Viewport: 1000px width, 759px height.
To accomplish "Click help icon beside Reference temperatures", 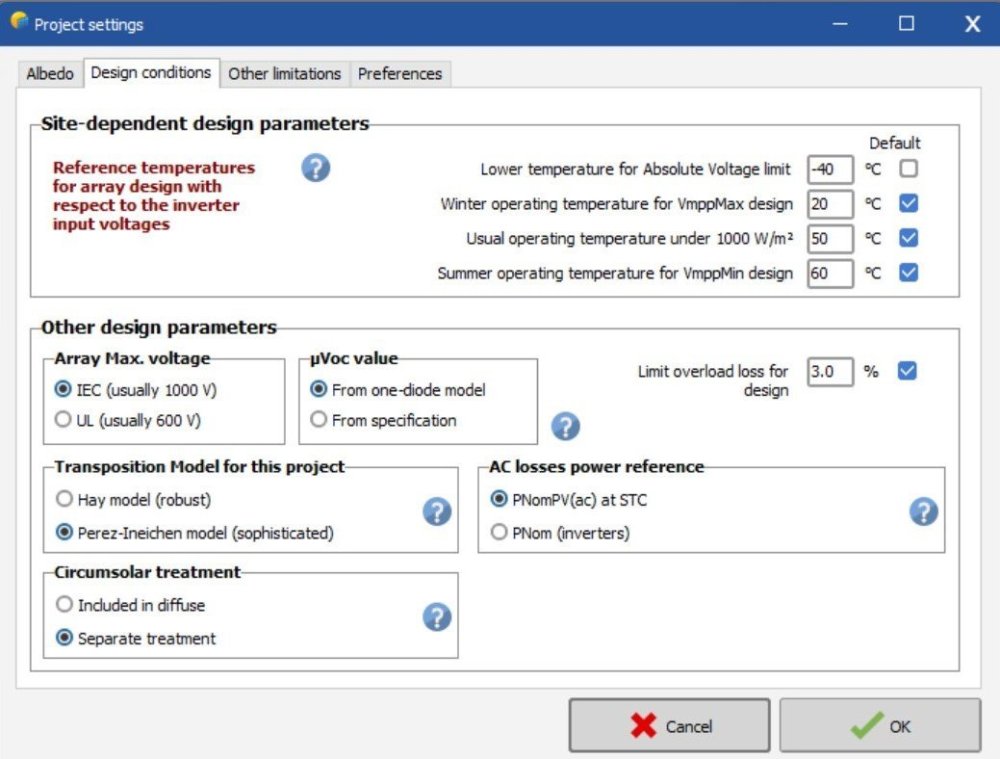I will coord(315,168).
